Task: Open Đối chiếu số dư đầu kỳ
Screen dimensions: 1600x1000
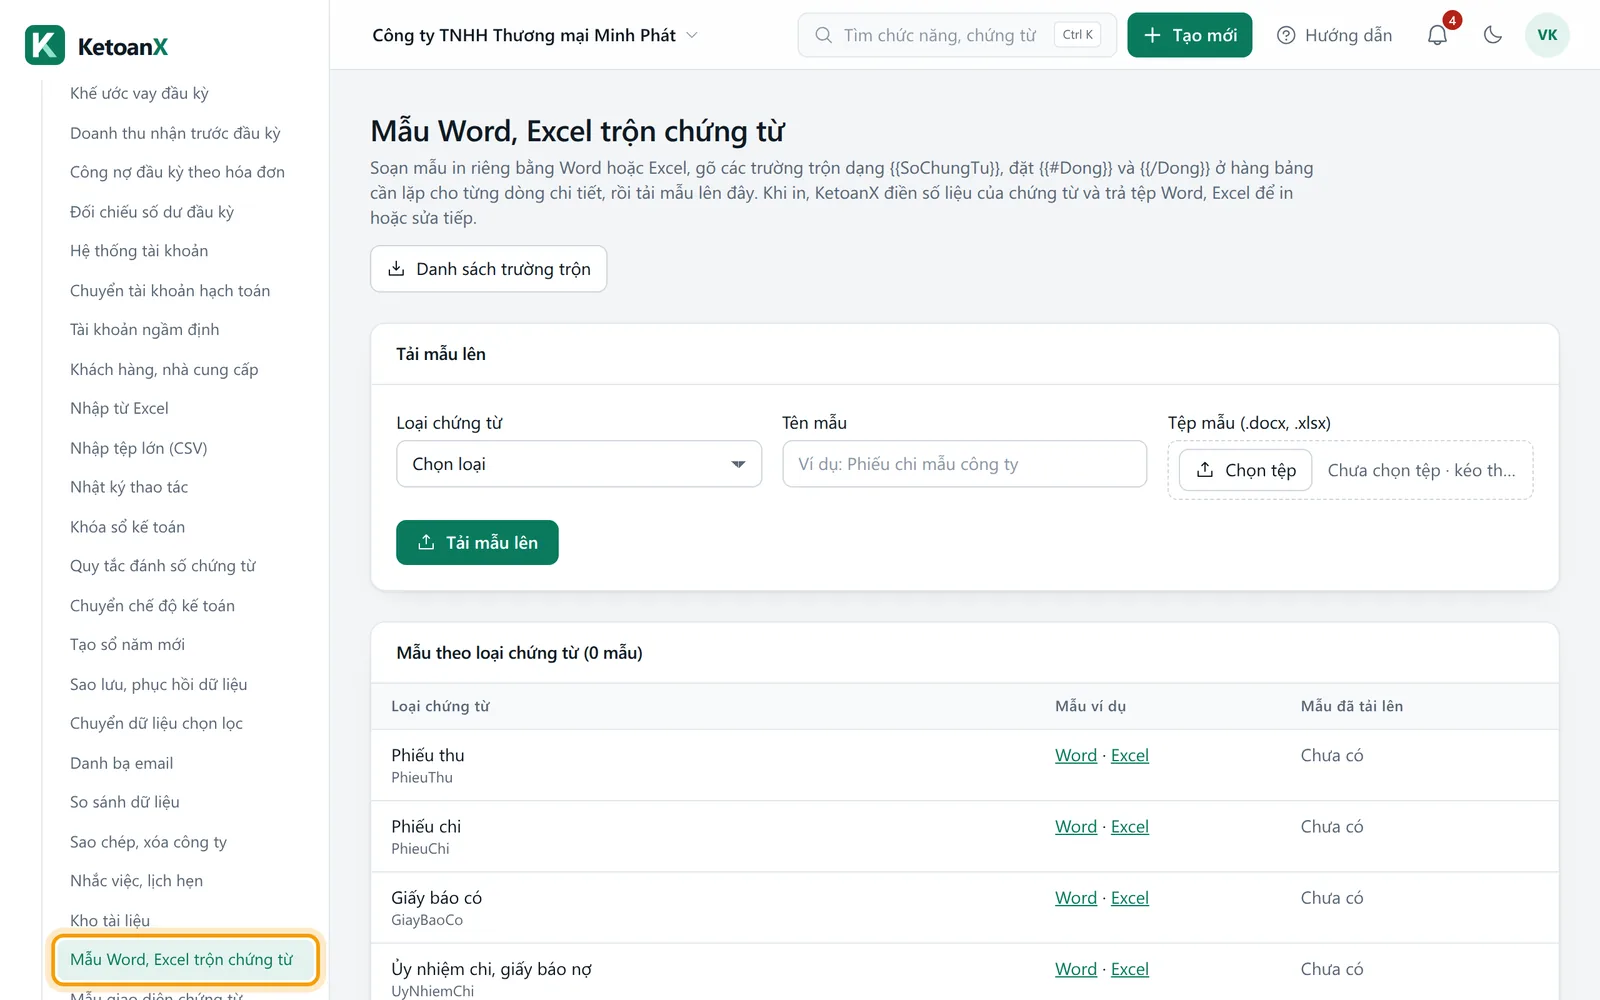Action: pyautogui.click(x=152, y=211)
